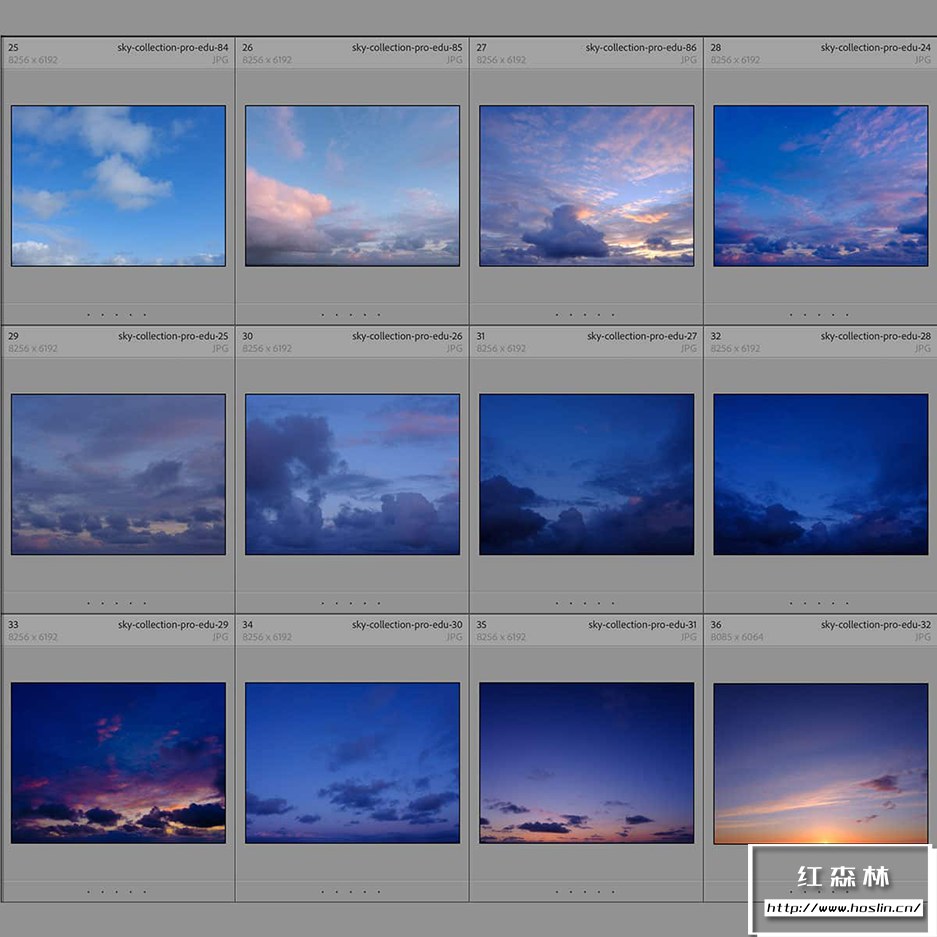Image resolution: width=937 pixels, height=937 pixels.
Task: Select the sky-collection-pro-edu-25 thumbnail
Action: [118, 474]
